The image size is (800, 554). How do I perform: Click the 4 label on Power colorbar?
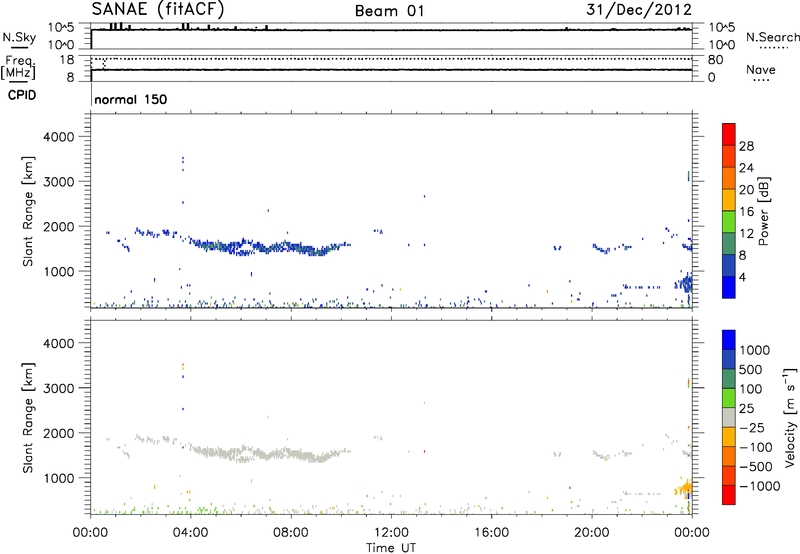[x=742, y=277]
